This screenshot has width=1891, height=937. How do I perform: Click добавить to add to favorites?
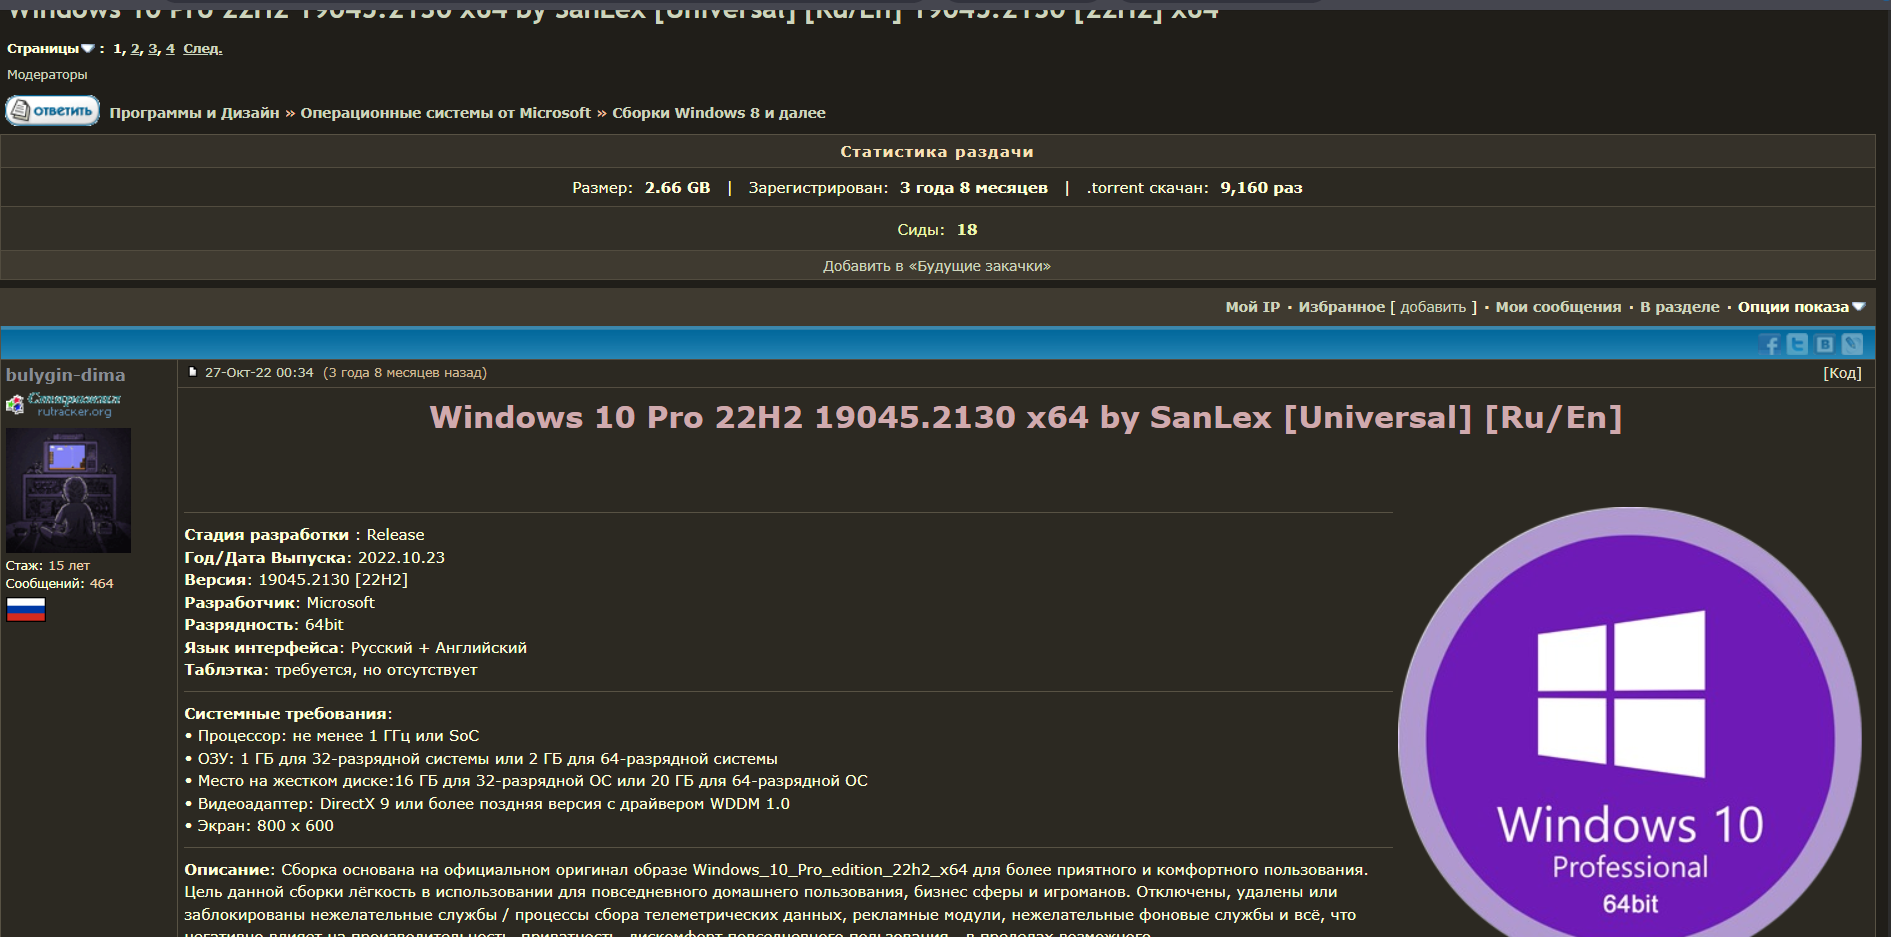pyautogui.click(x=1433, y=307)
